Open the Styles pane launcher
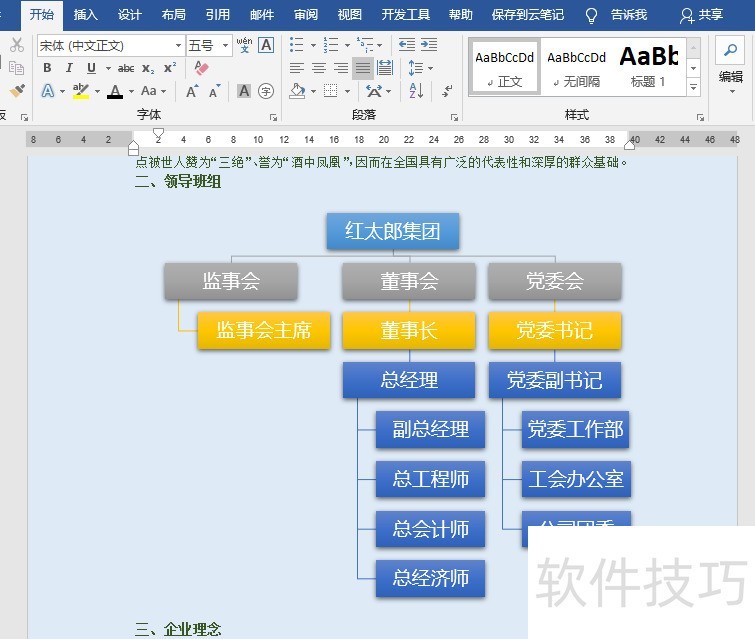755x639 pixels. click(700, 117)
